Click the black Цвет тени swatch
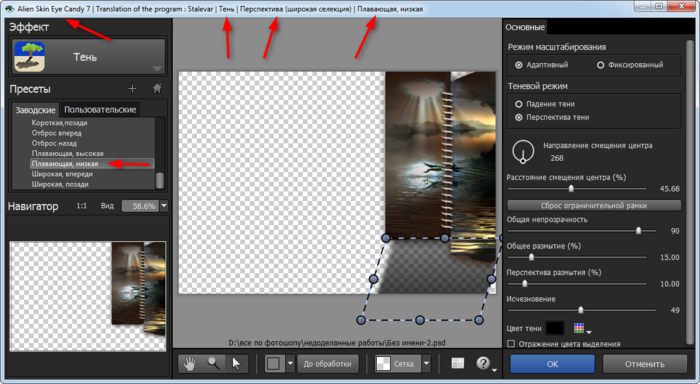Image resolution: width=700 pixels, height=384 pixels. [x=555, y=328]
